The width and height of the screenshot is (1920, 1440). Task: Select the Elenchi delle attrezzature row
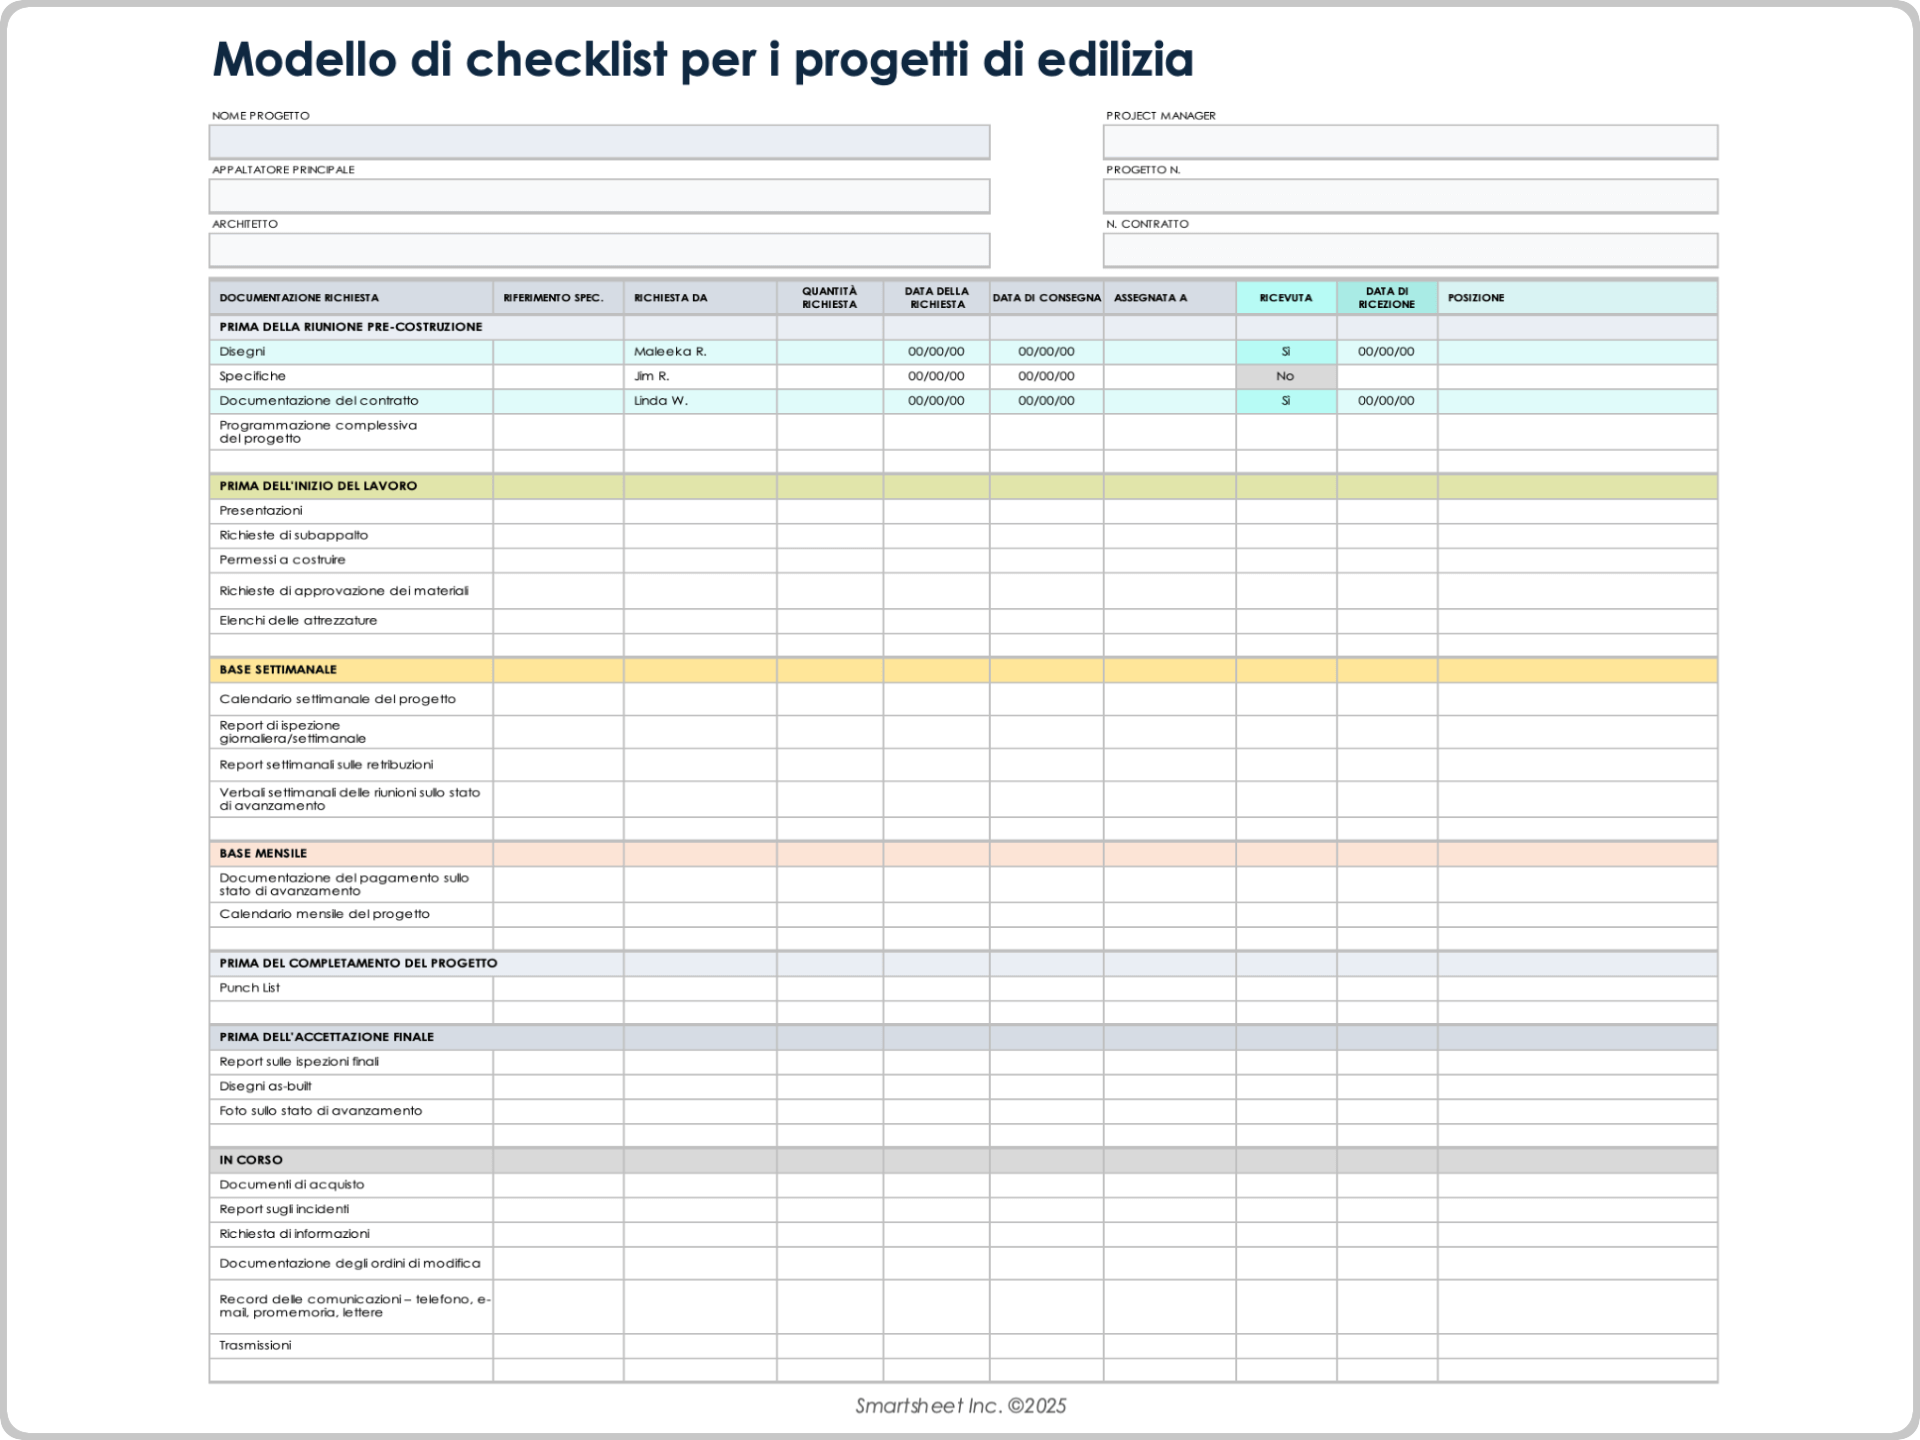pyautogui.click(x=963, y=621)
